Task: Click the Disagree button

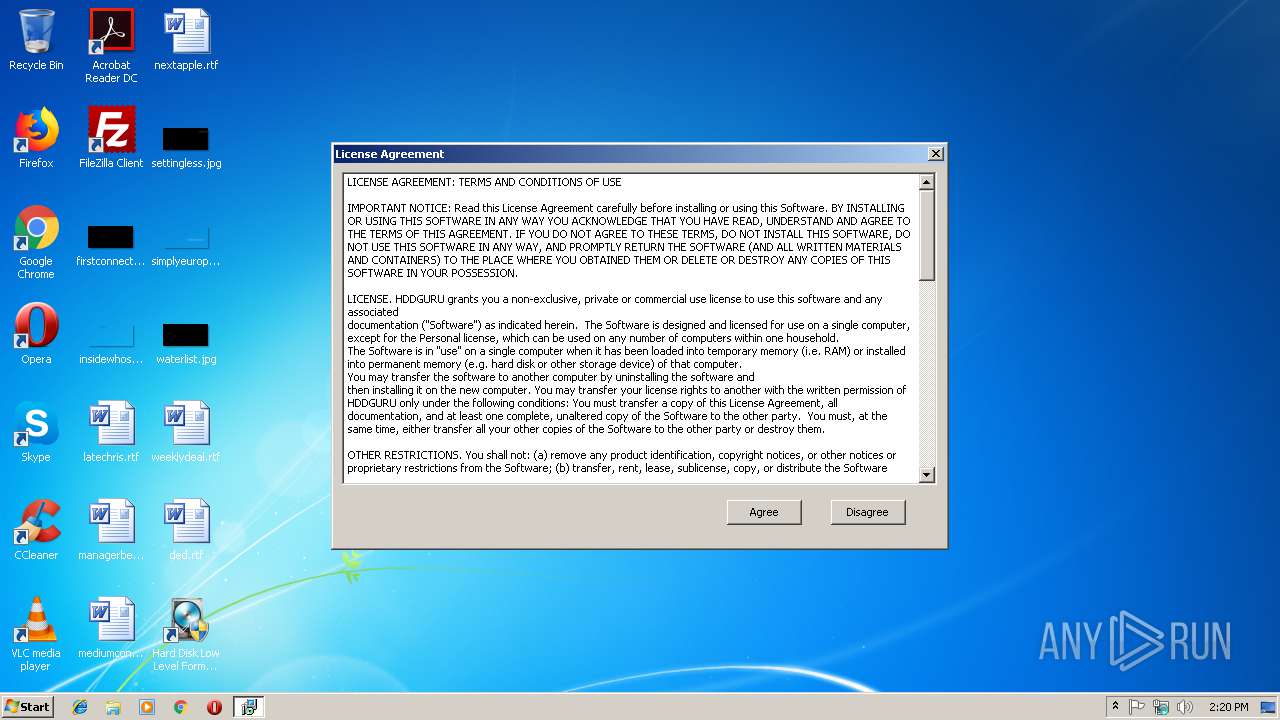Action: [867, 512]
